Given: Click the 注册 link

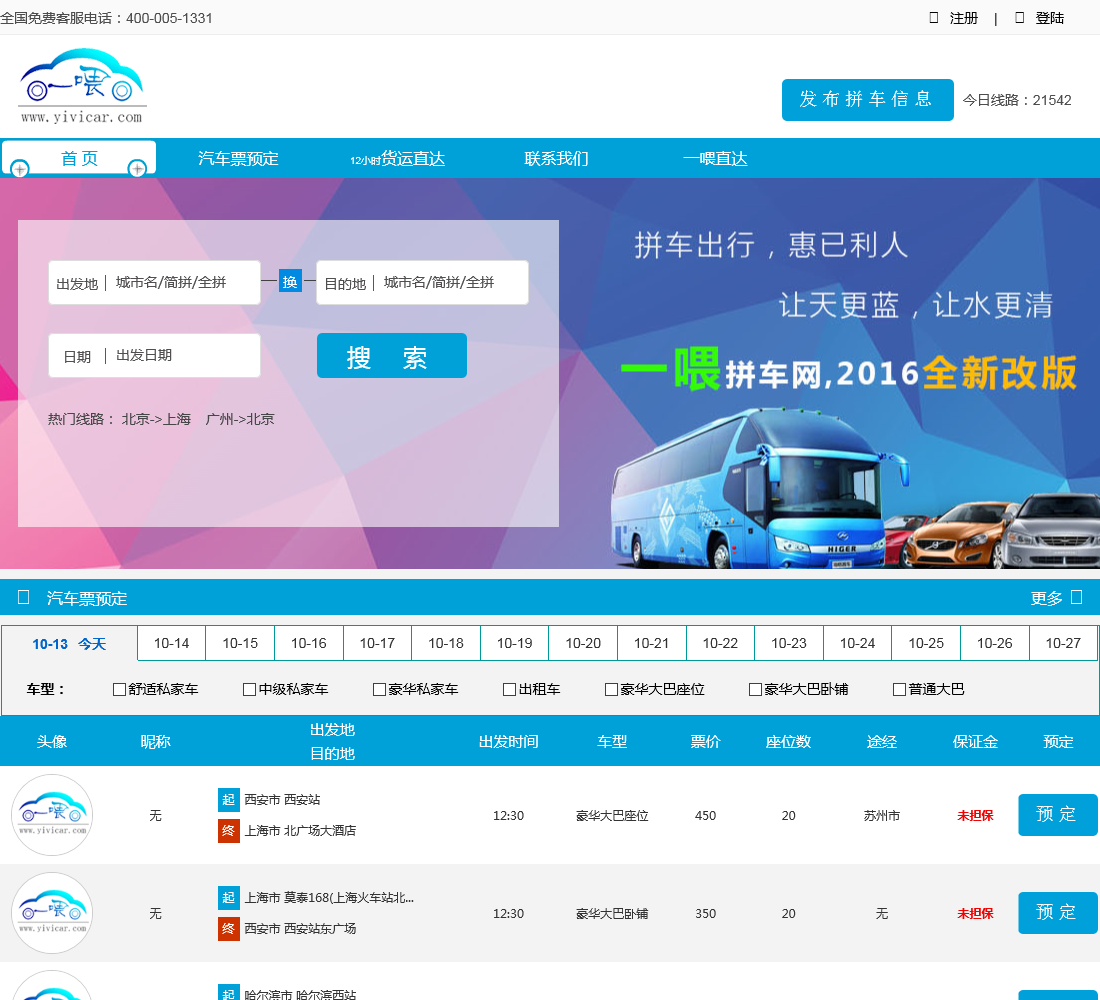Looking at the screenshot, I should click(x=964, y=18).
